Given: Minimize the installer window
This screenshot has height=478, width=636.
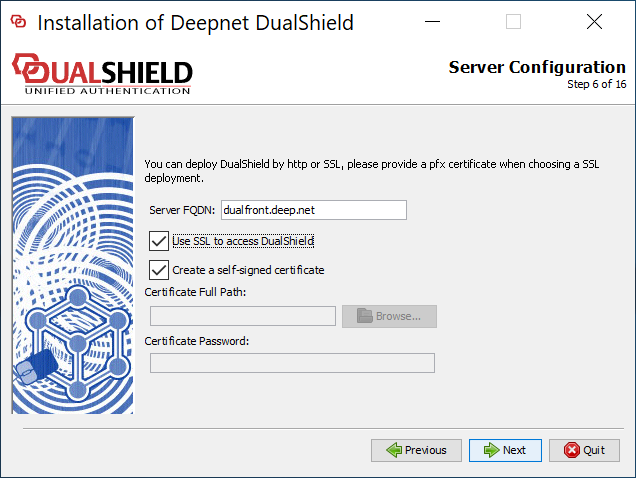Looking at the screenshot, I should [x=432, y=22].
